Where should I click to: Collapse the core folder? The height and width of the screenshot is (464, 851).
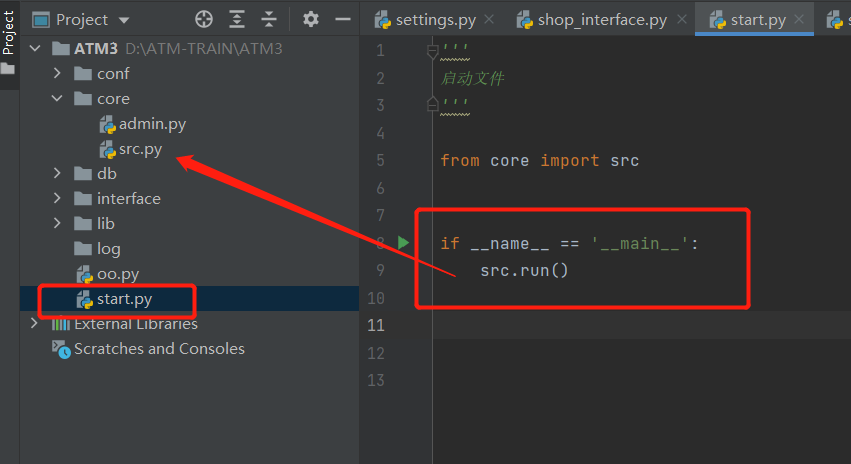click(57, 98)
